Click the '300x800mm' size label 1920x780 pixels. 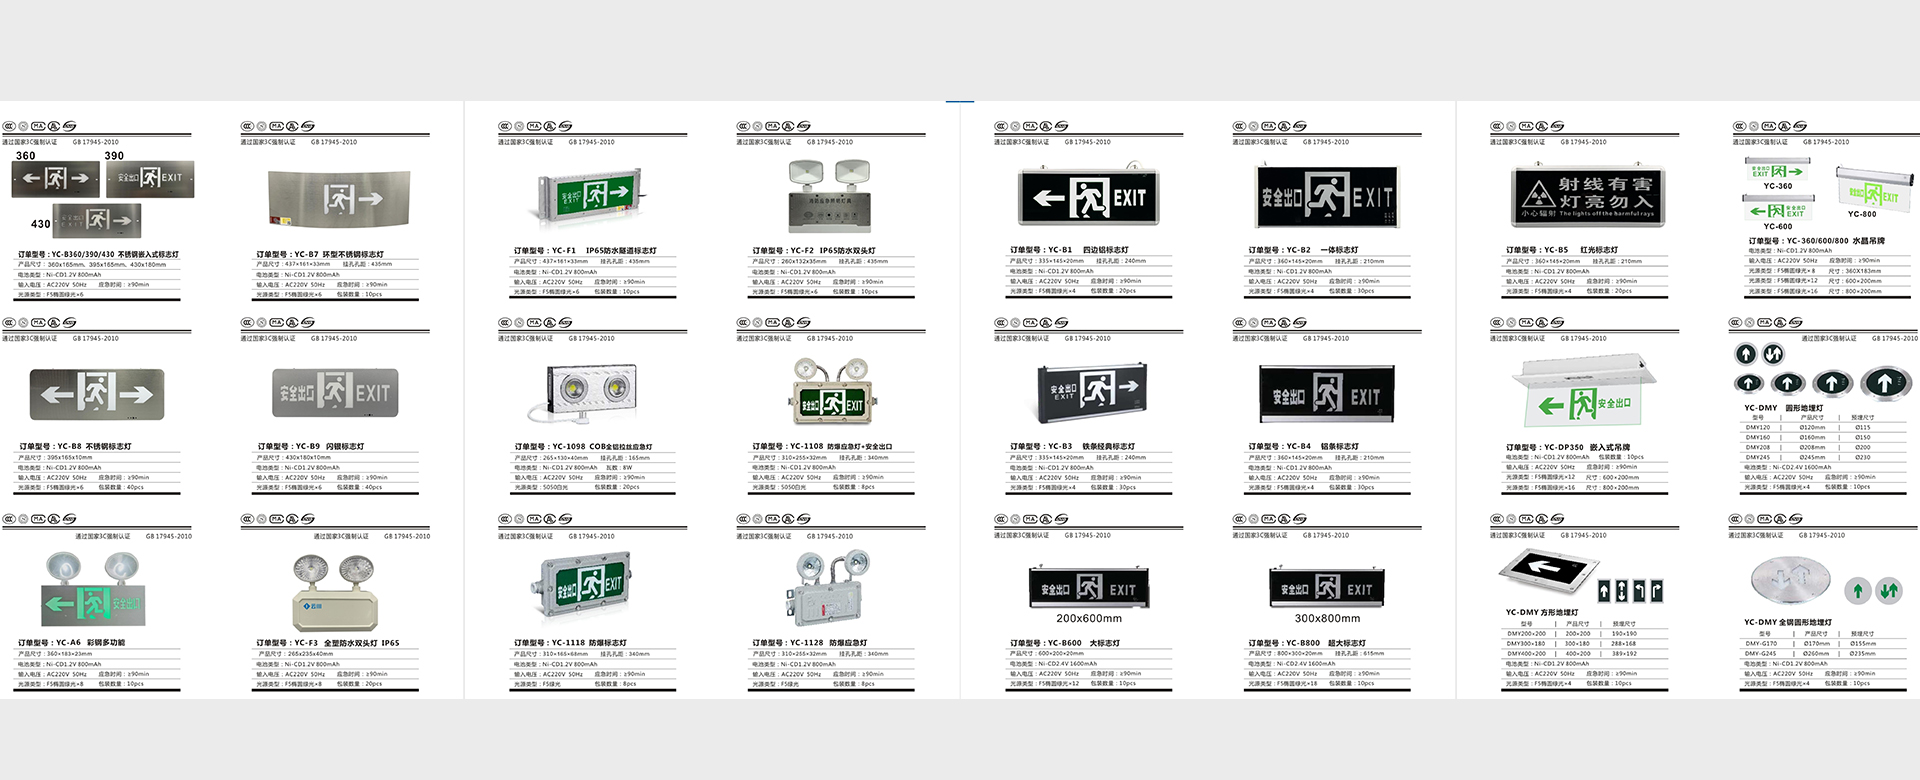tap(1327, 619)
